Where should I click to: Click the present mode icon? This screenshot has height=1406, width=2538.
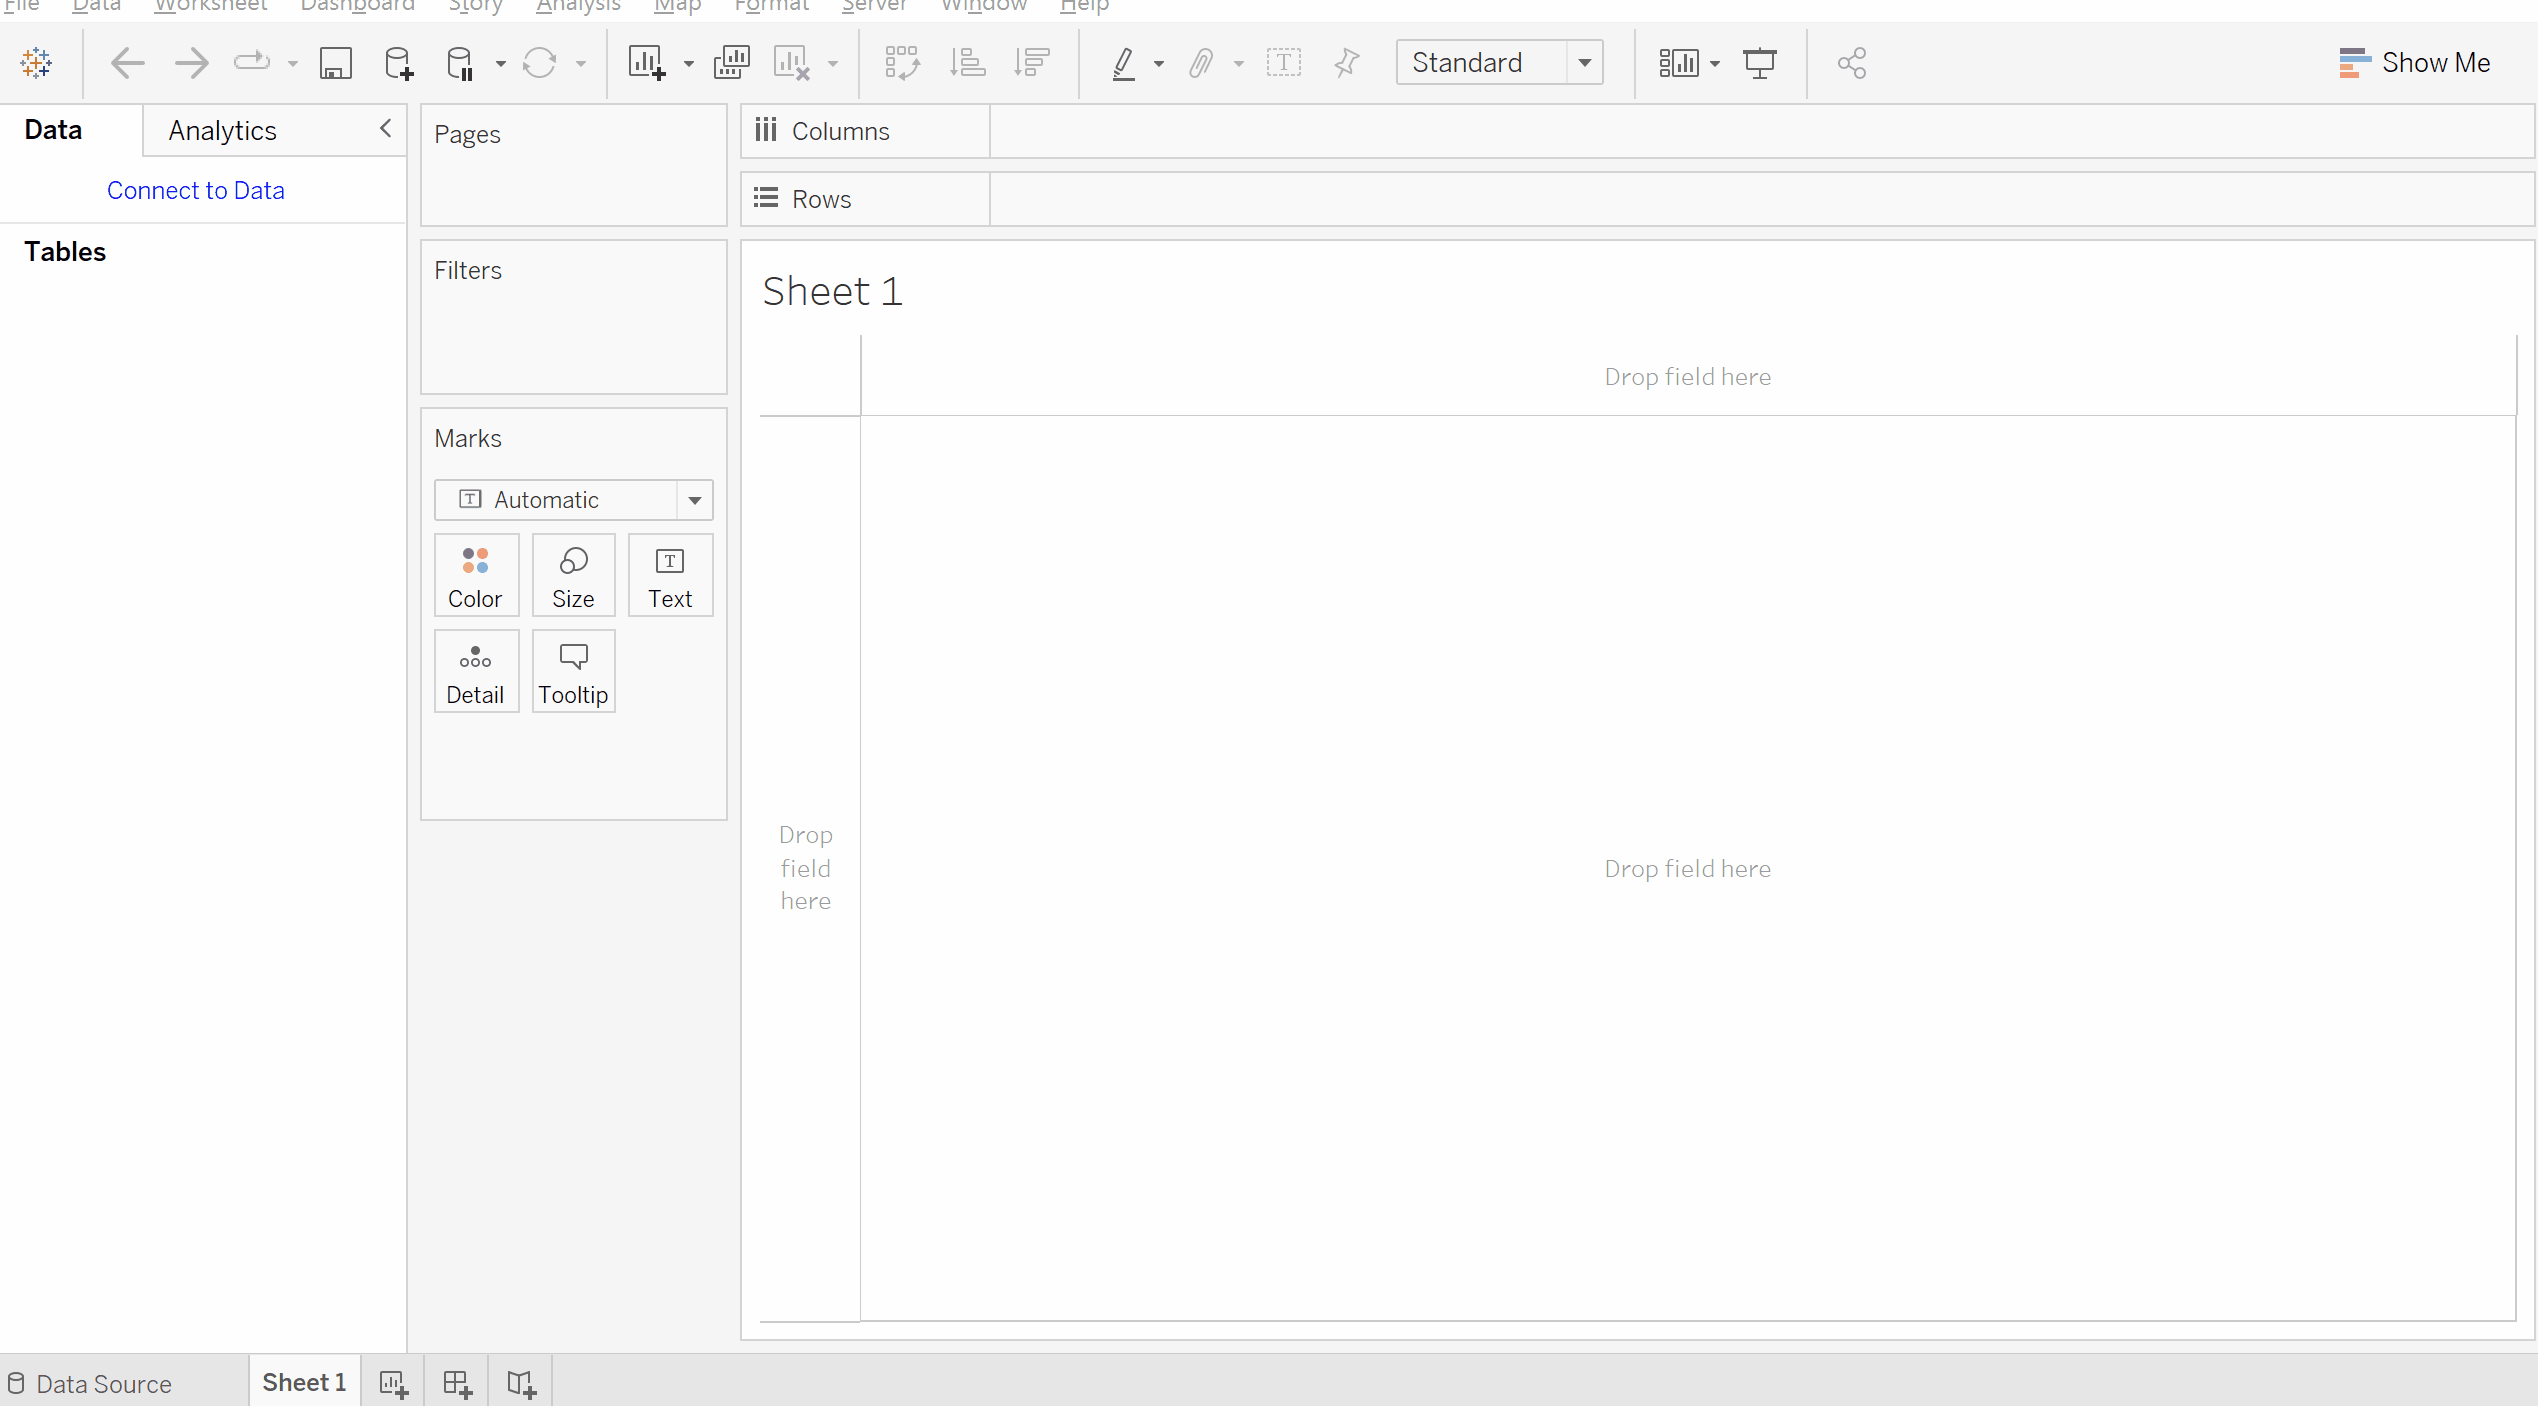coord(1759,62)
